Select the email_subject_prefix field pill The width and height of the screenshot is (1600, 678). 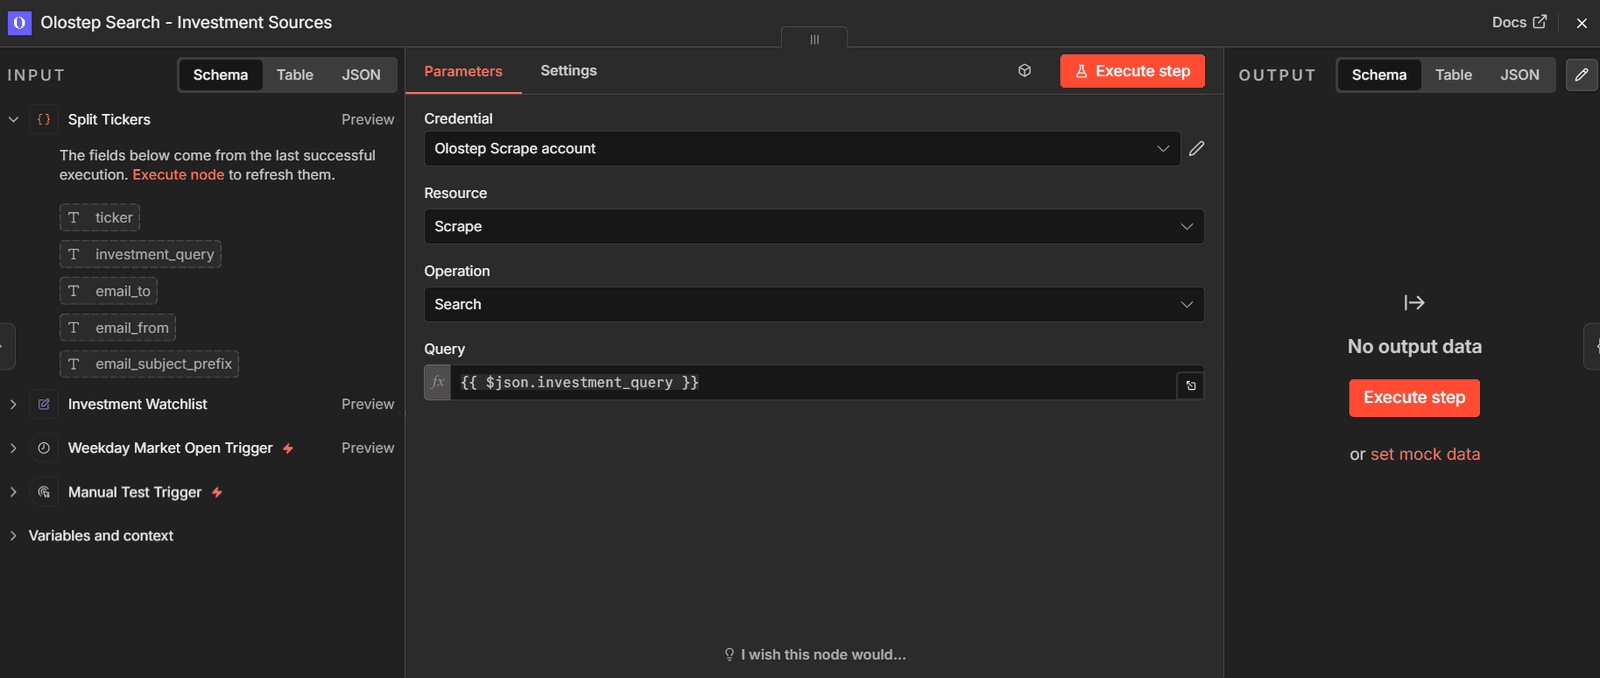(149, 364)
